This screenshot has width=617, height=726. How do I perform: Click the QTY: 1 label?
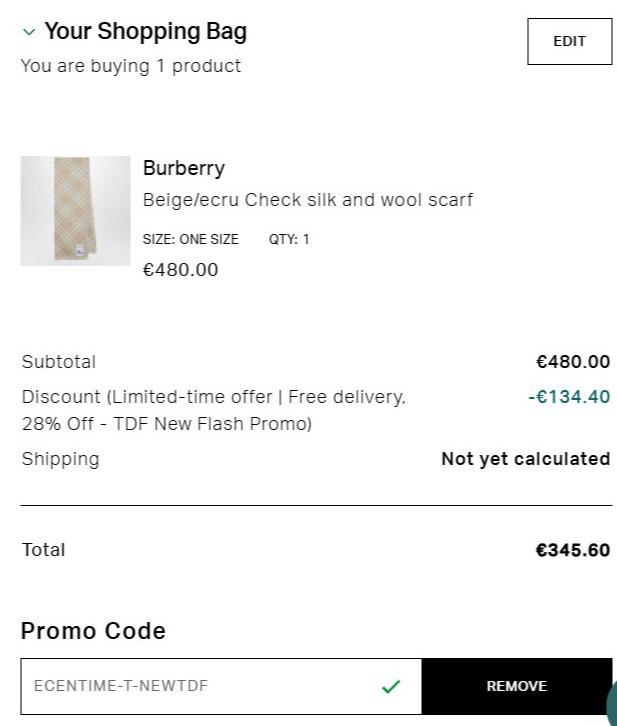tap(289, 240)
